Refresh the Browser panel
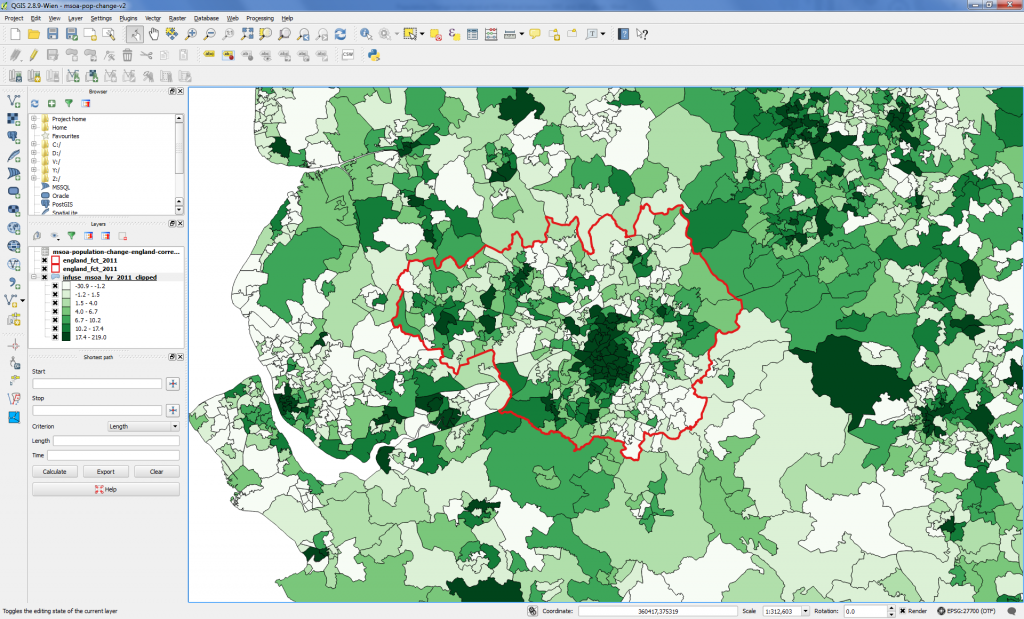1024x619 pixels. [35, 104]
